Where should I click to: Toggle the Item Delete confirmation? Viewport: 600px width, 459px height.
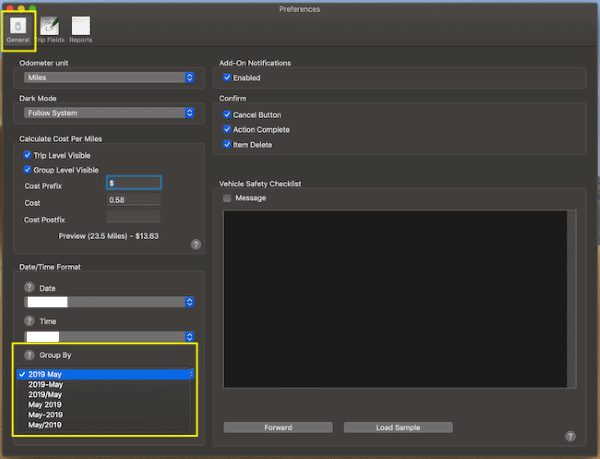[228, 145]
